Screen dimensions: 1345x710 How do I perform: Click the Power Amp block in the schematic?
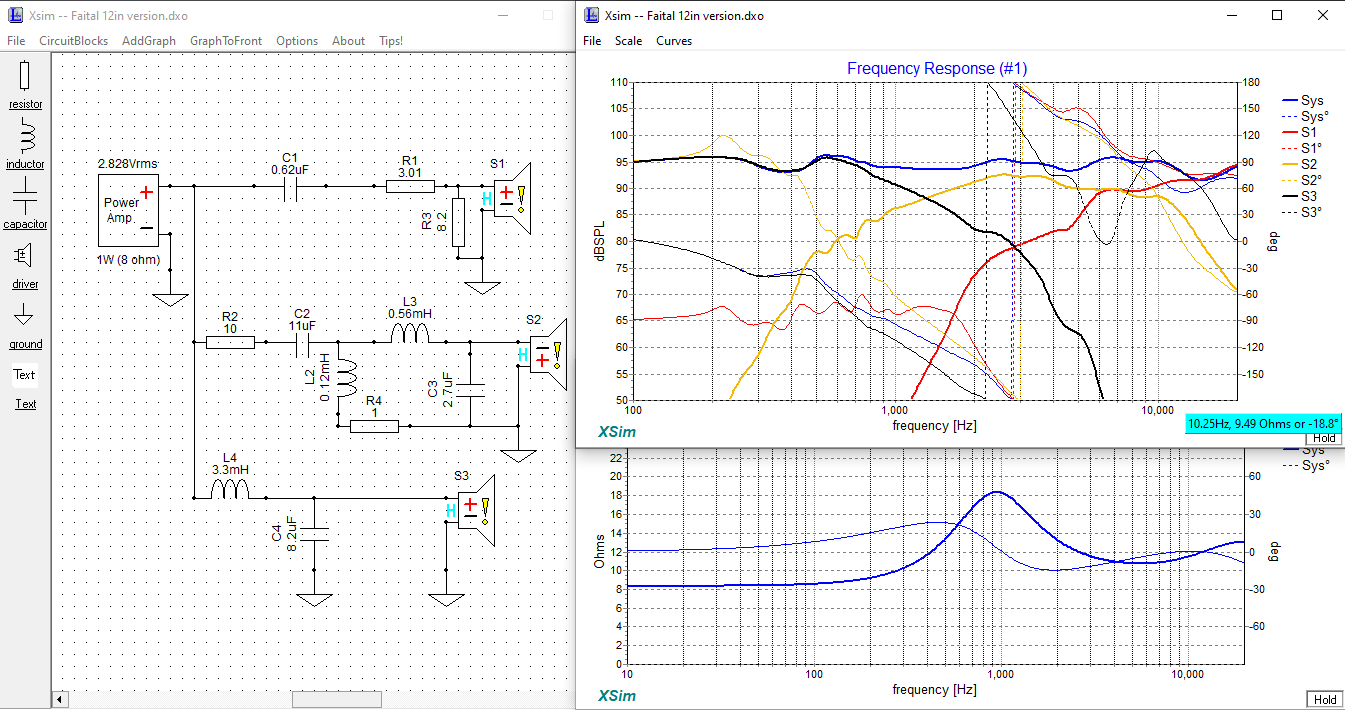[x=128, y=209]
